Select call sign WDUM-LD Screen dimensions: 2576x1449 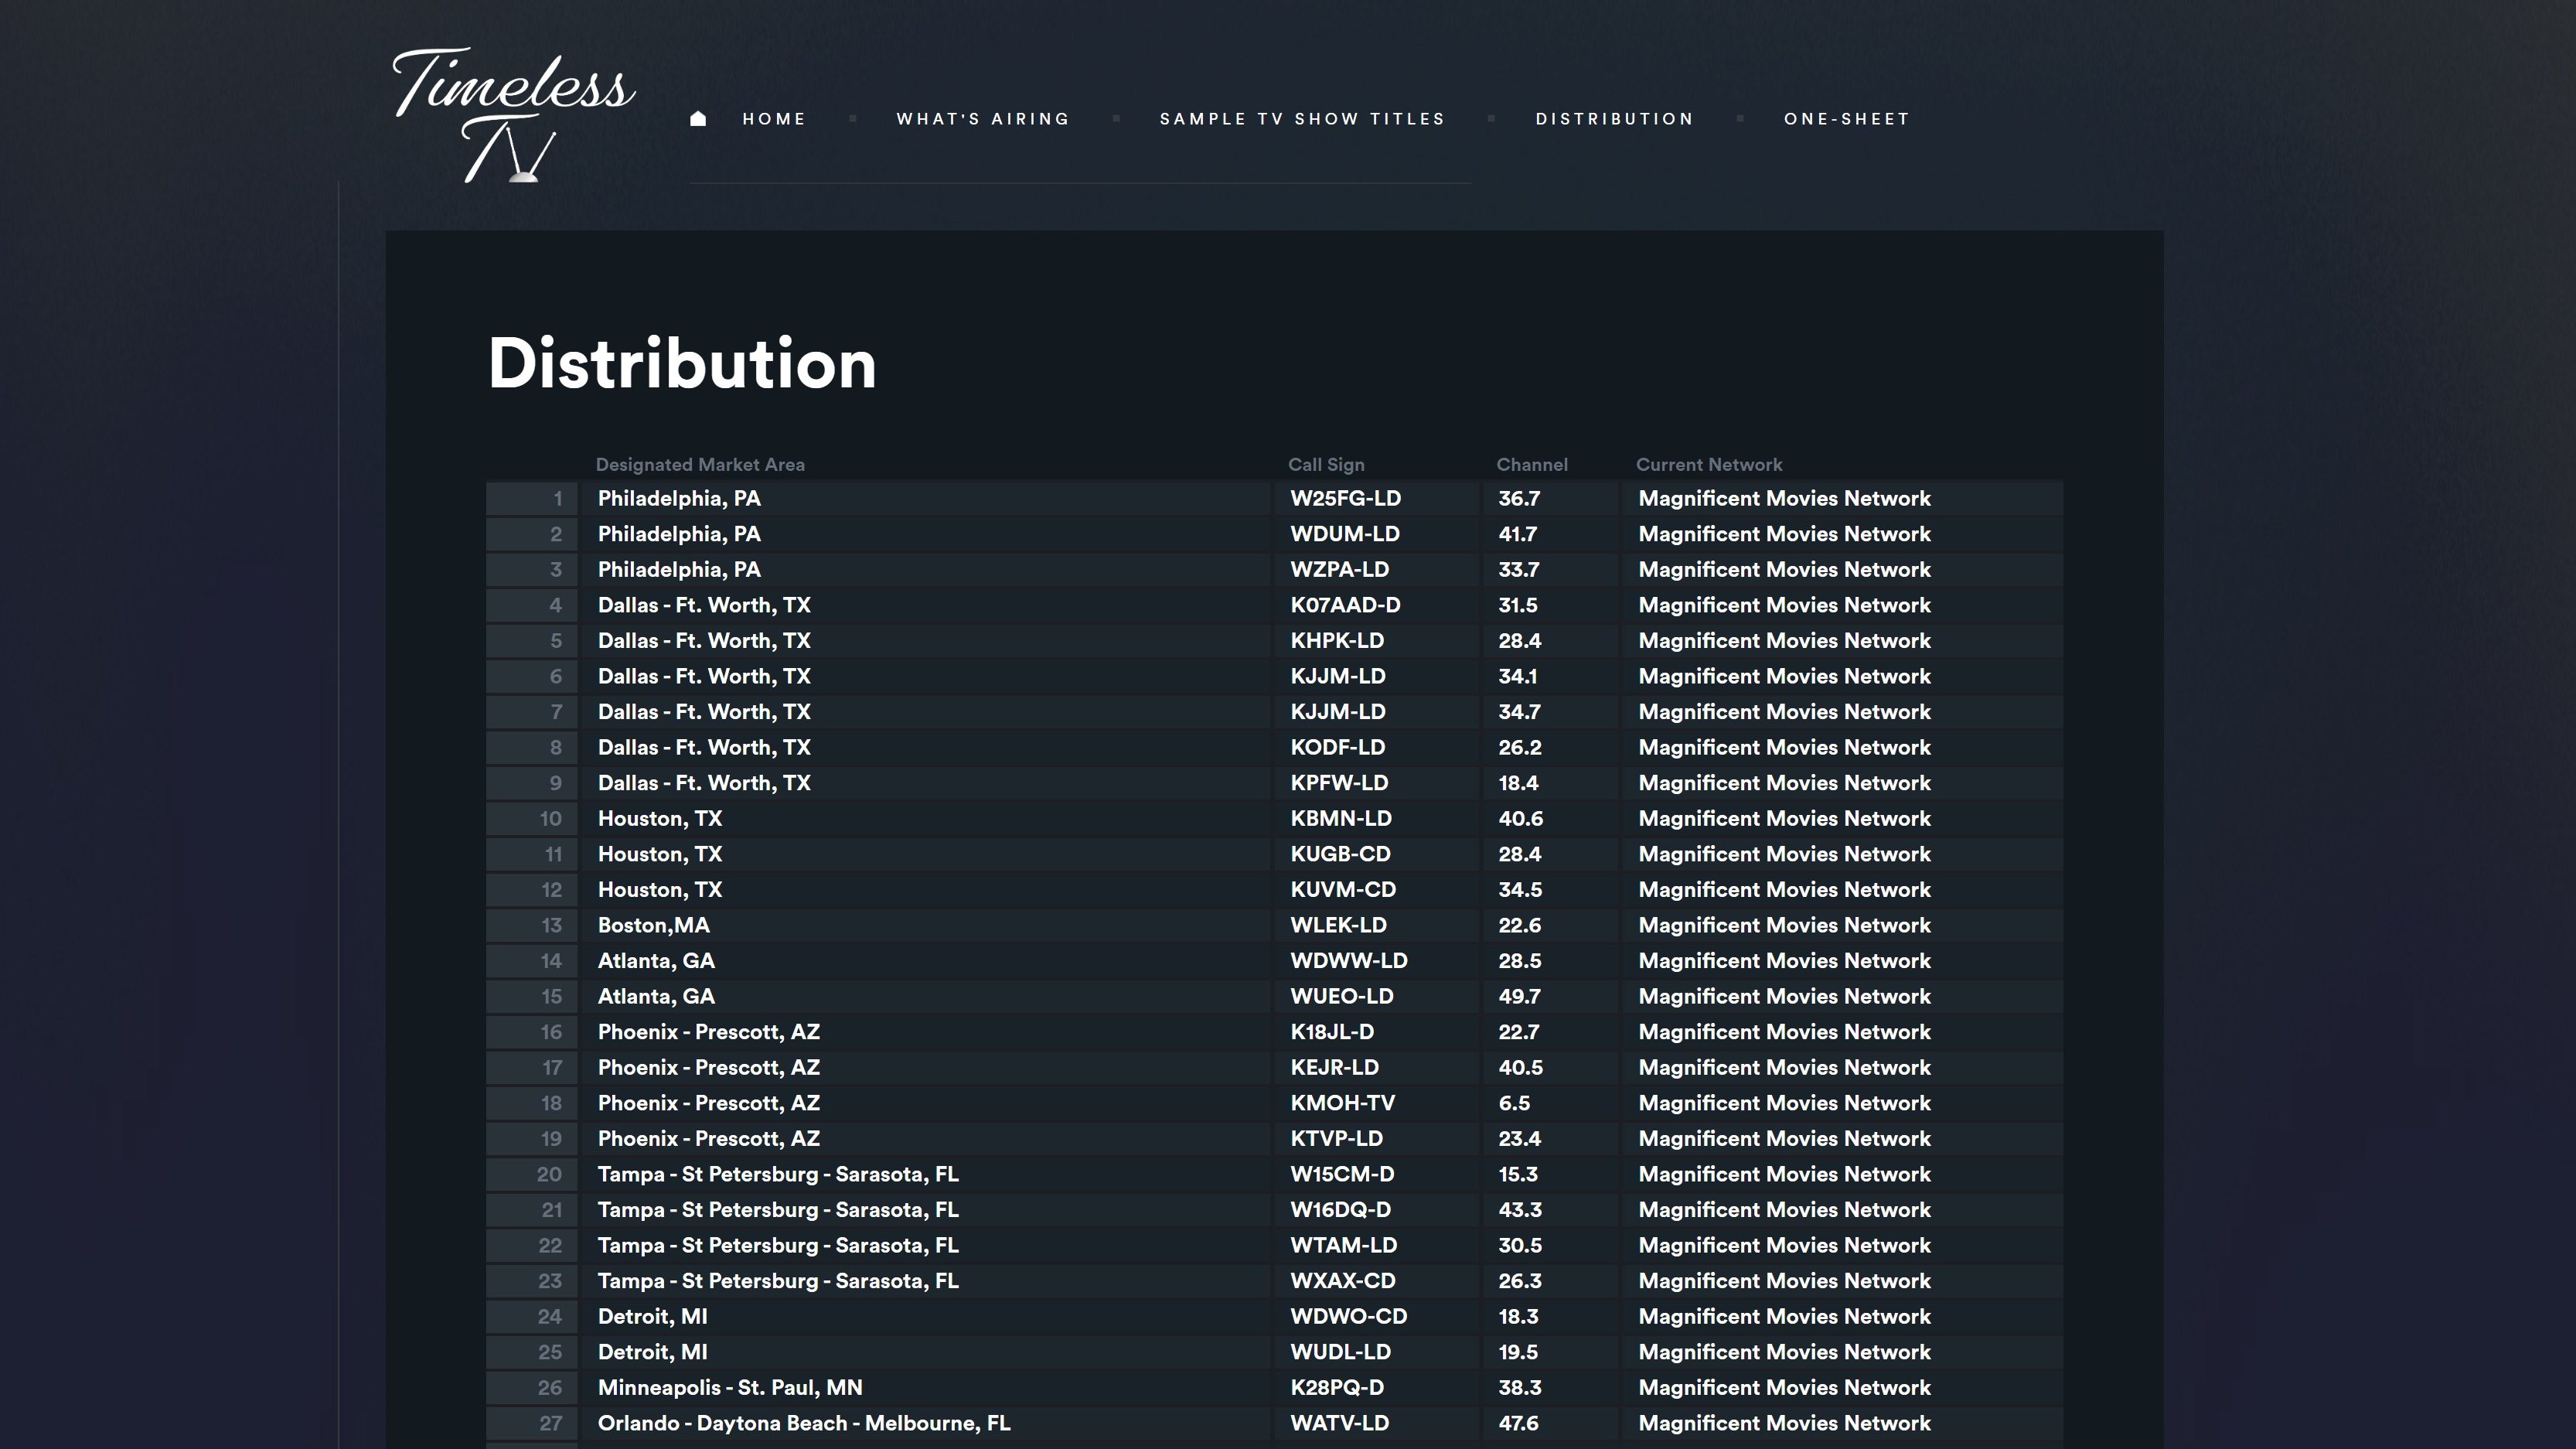(1345, 534)
